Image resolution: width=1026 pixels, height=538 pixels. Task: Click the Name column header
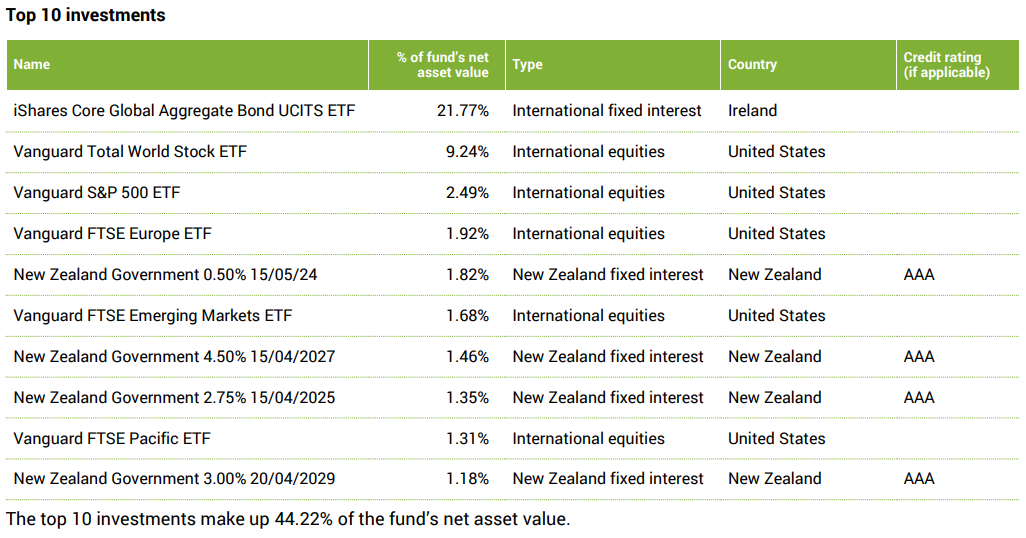[x=32, y=64]
